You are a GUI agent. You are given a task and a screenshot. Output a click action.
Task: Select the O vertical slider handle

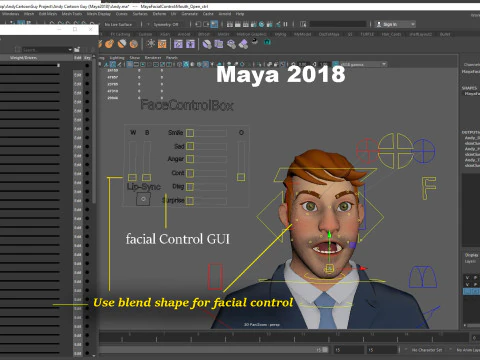[241, 177]
